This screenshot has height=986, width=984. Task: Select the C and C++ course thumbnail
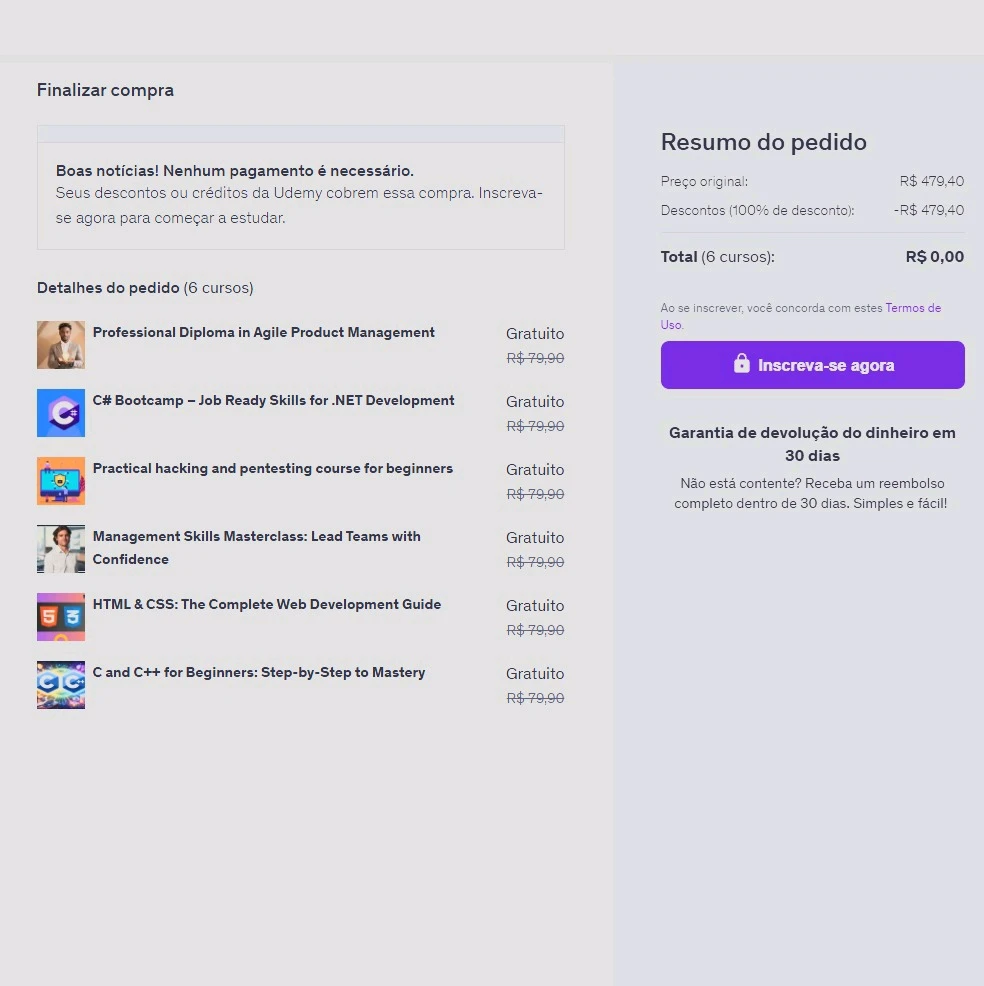coord(61,685)
